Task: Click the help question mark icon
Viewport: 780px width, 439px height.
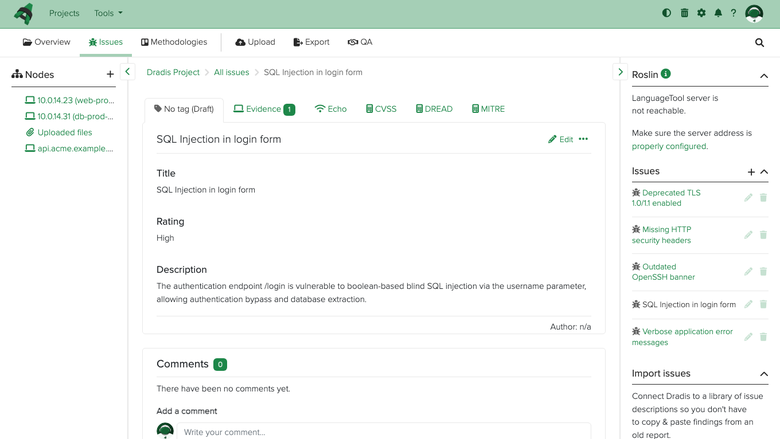Action: click(x=733, y=13)
